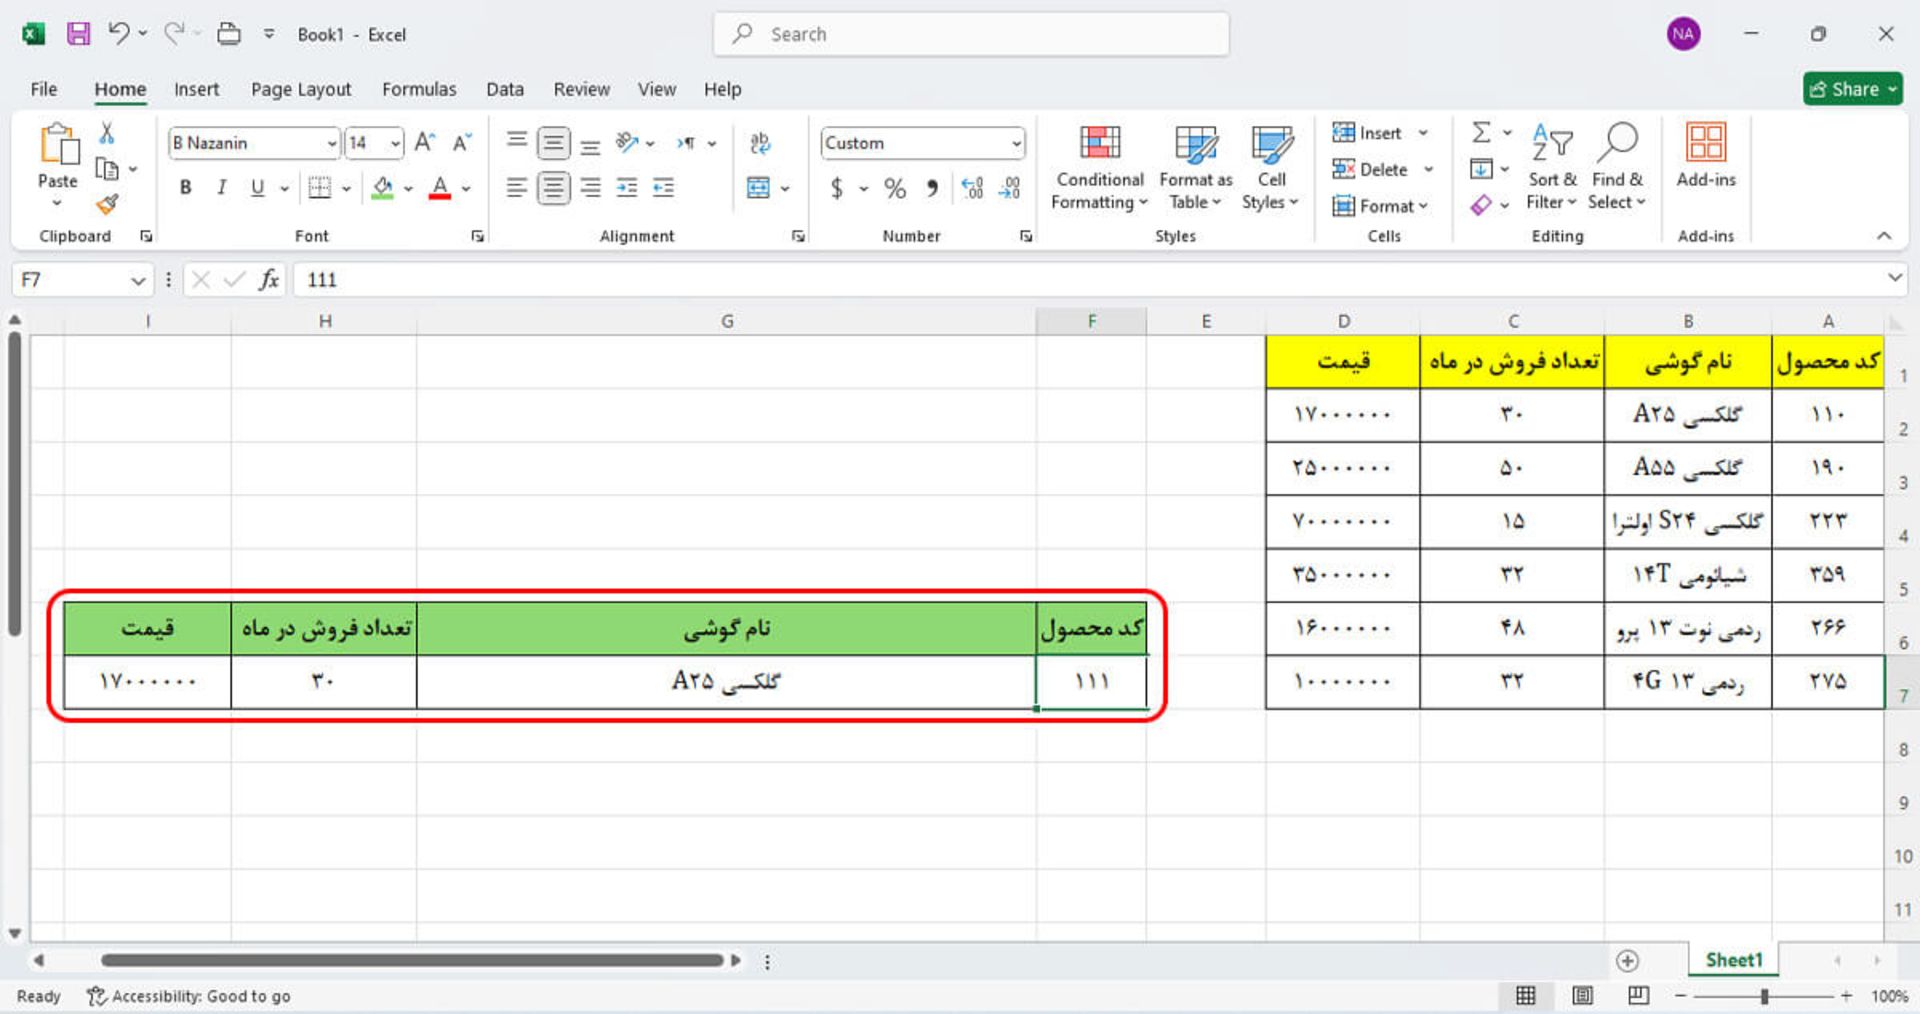Viewport: 1920px width, 1014px height.
Task: Click the Font Color red A swatch
Action: [x=439, y=187]
